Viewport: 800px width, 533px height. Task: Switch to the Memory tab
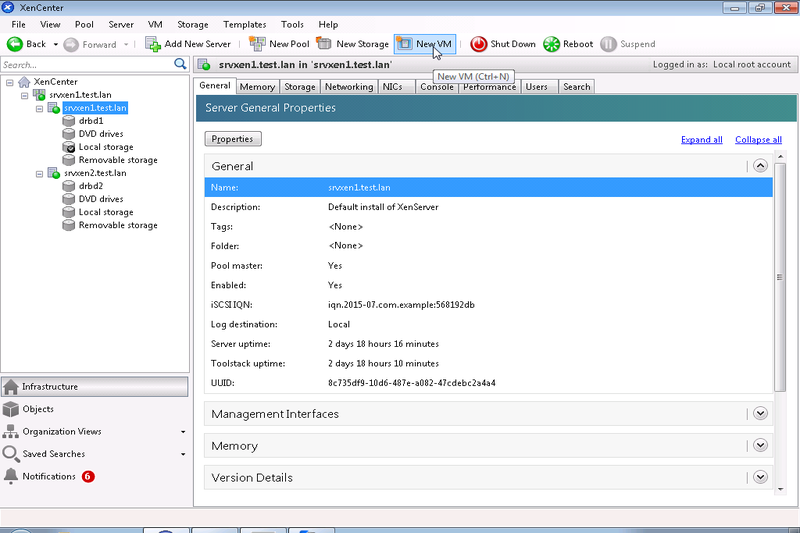coord(257,87)
